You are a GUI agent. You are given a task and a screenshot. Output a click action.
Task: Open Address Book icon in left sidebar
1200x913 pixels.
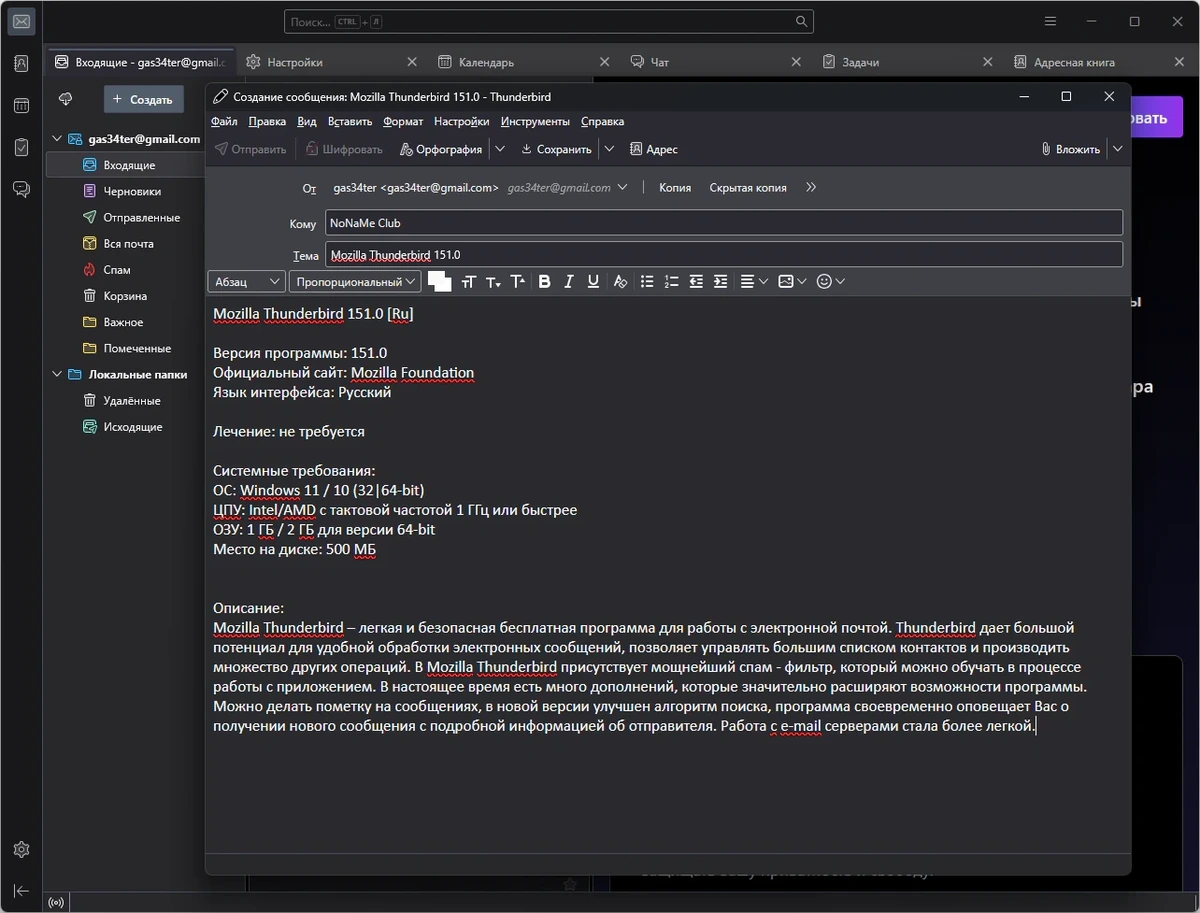pyautogui.click(x=22, y=63)
